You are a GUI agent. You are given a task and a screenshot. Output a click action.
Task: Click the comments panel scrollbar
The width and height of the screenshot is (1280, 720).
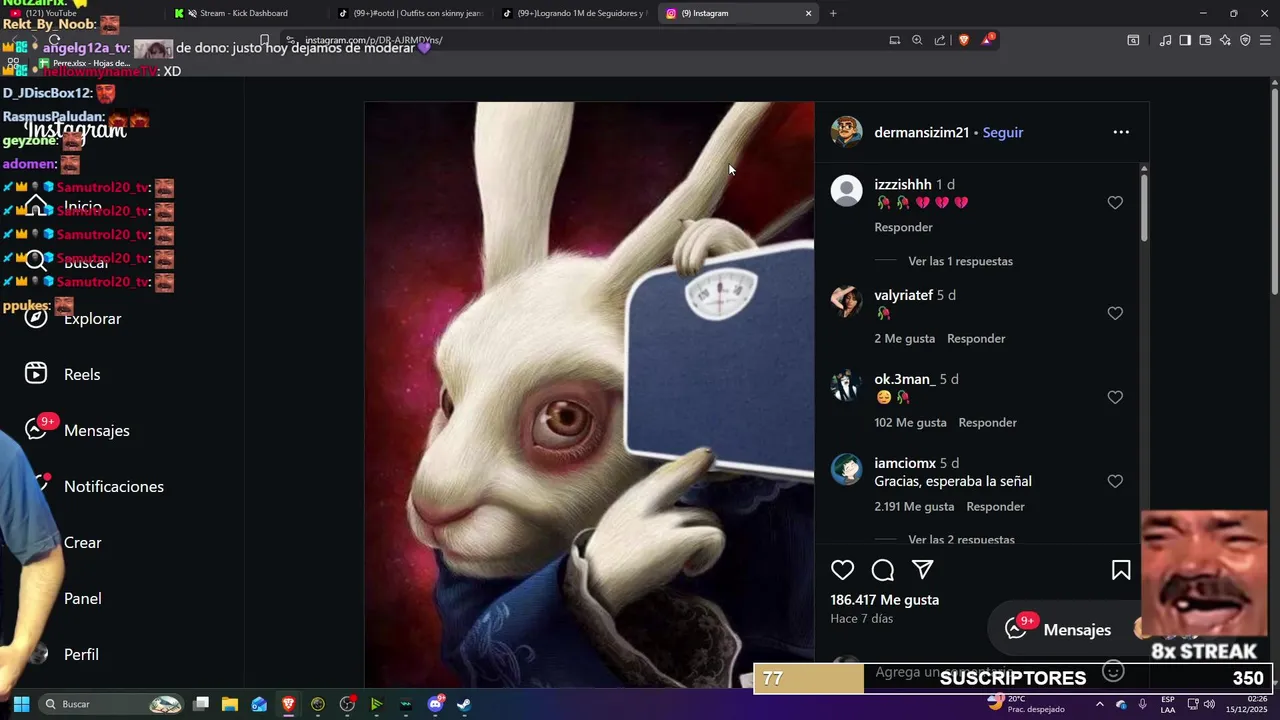click(1144, 208)
